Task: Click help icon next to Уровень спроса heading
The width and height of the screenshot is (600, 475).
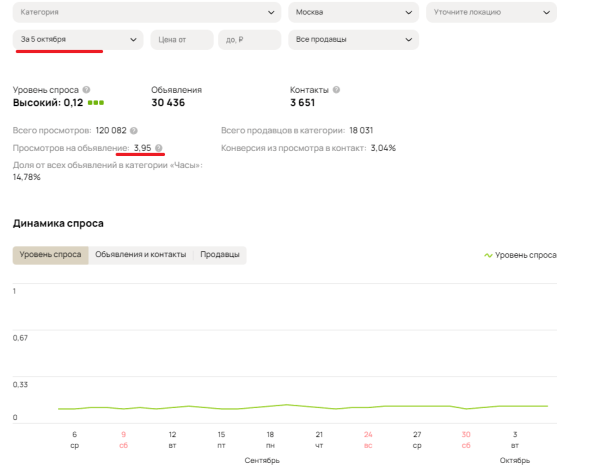Action: 86,90
